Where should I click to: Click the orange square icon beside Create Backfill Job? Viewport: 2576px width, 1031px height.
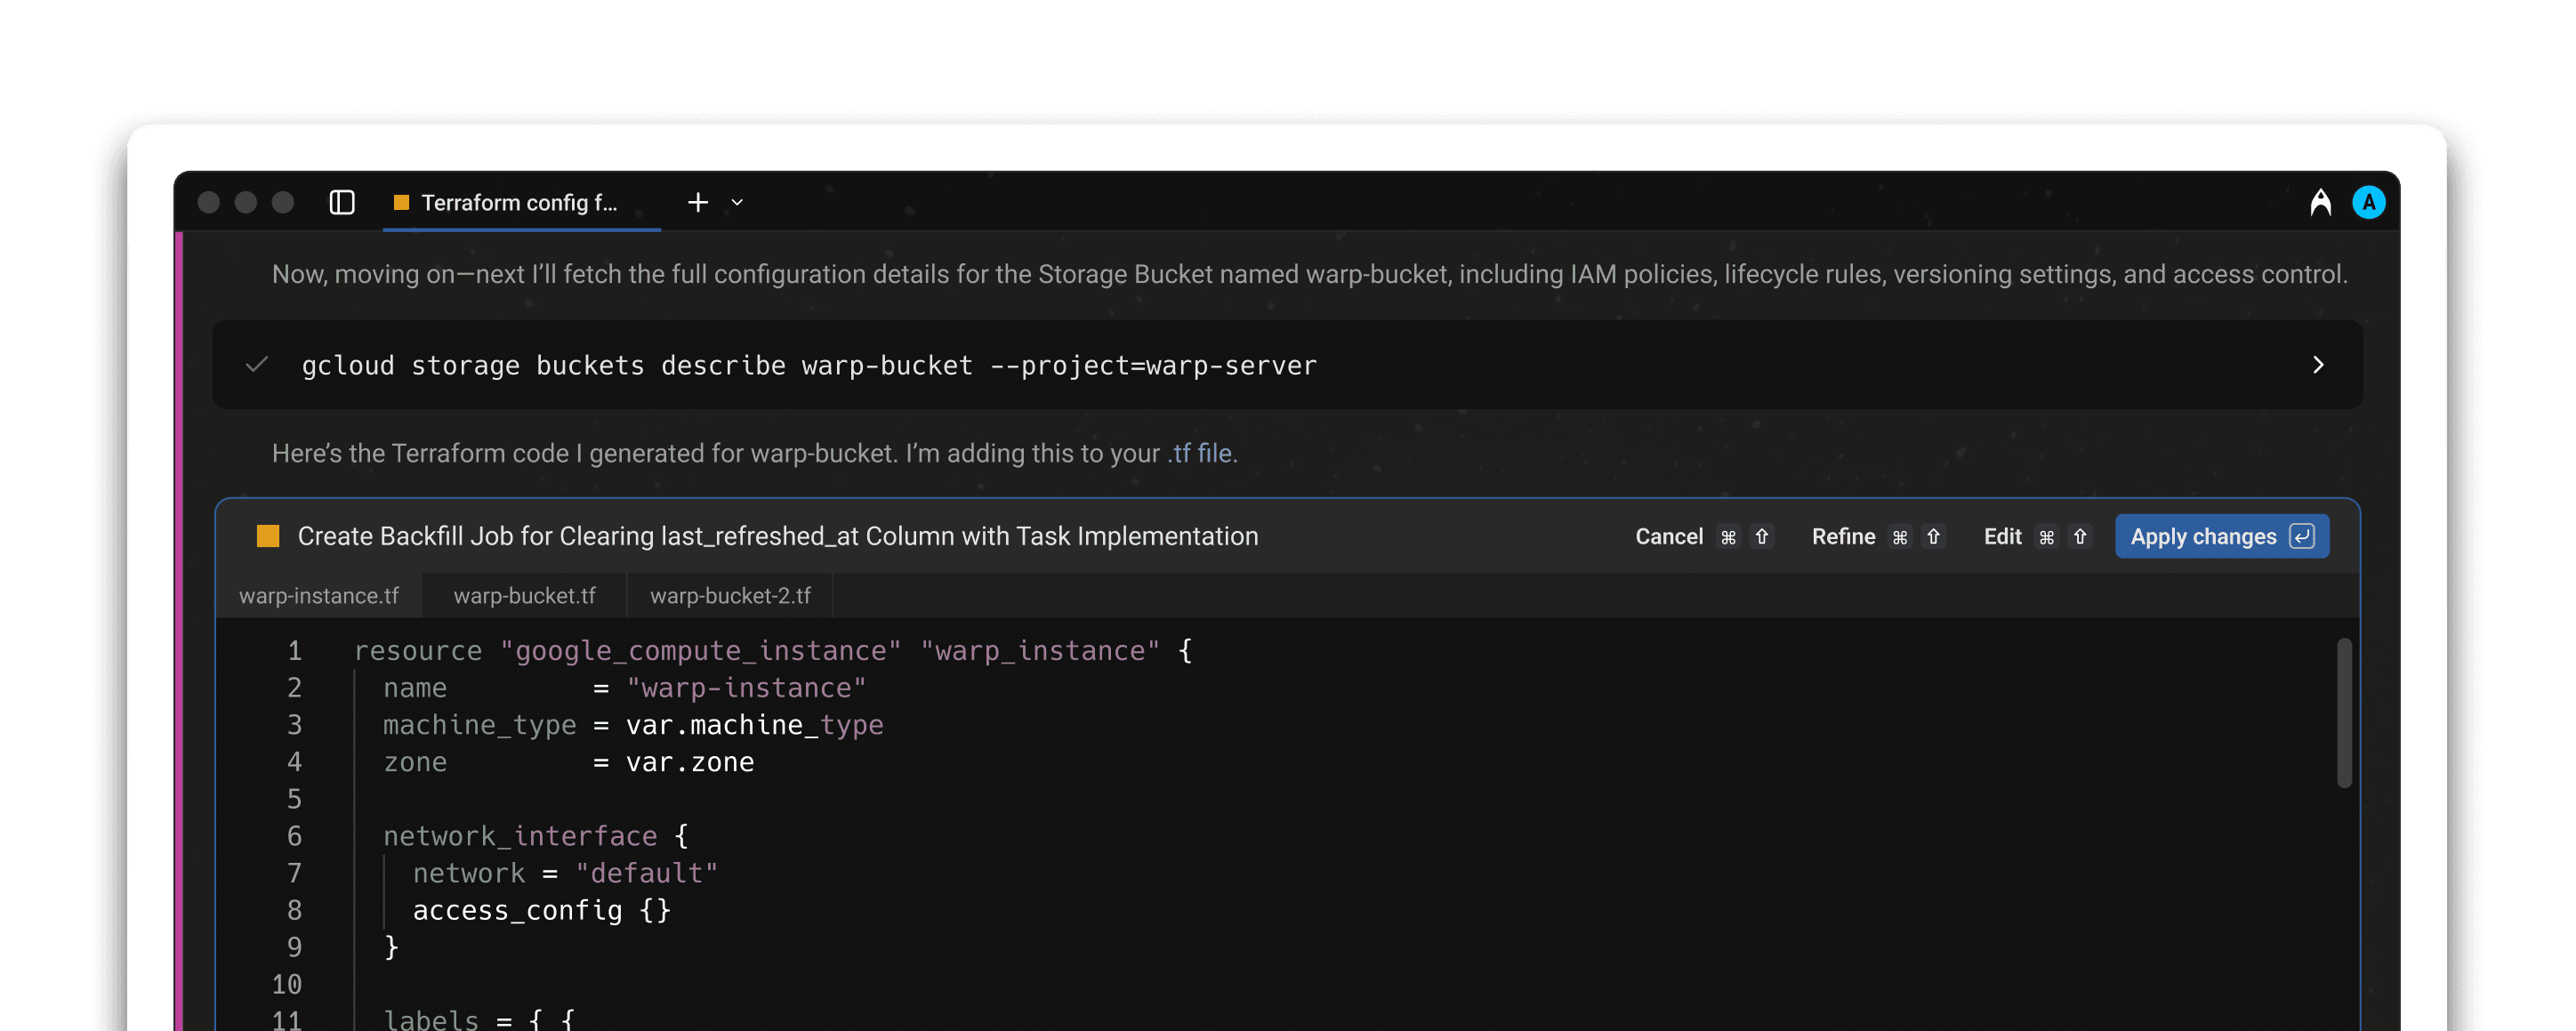[268, 536]
